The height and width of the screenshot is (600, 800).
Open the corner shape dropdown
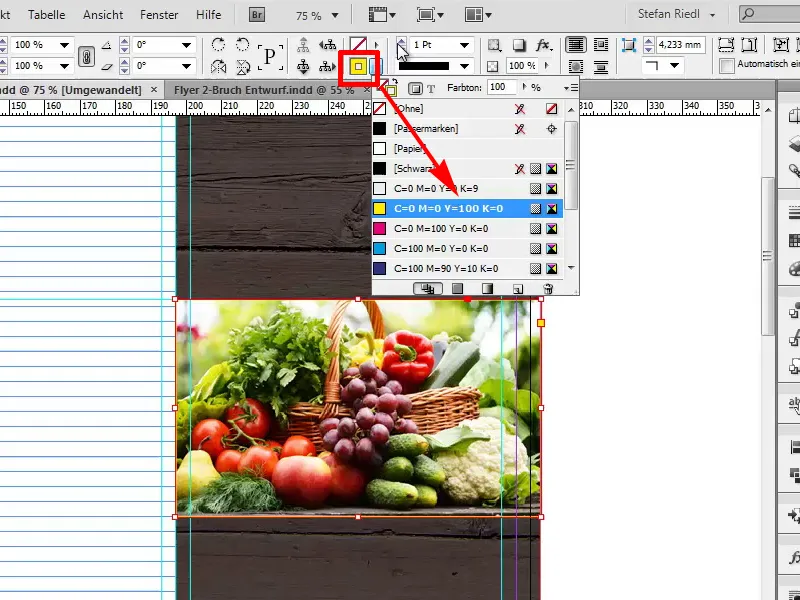coord(674,65)
